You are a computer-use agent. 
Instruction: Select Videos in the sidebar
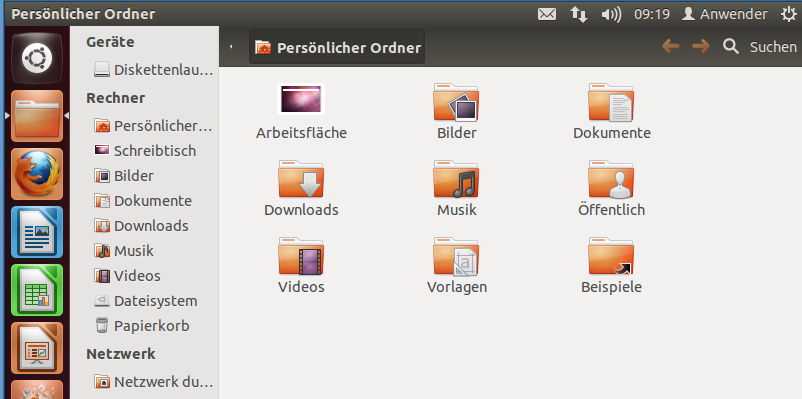tap(127, 276)
